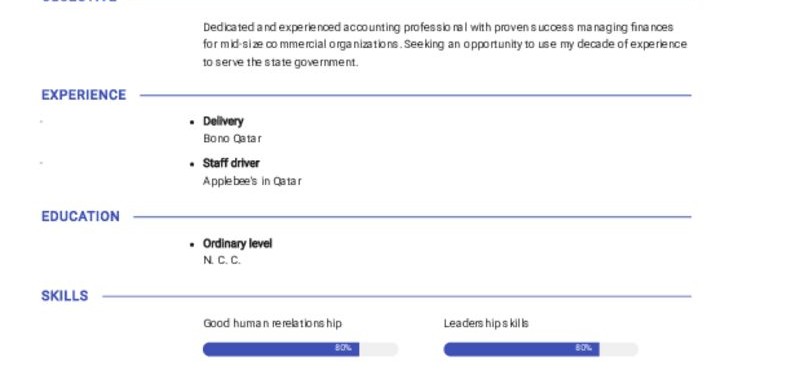Select the Ordinary level education entry
Image resolution: width=791 pixels, height=370 pixels.
click(x=237, y=243)
